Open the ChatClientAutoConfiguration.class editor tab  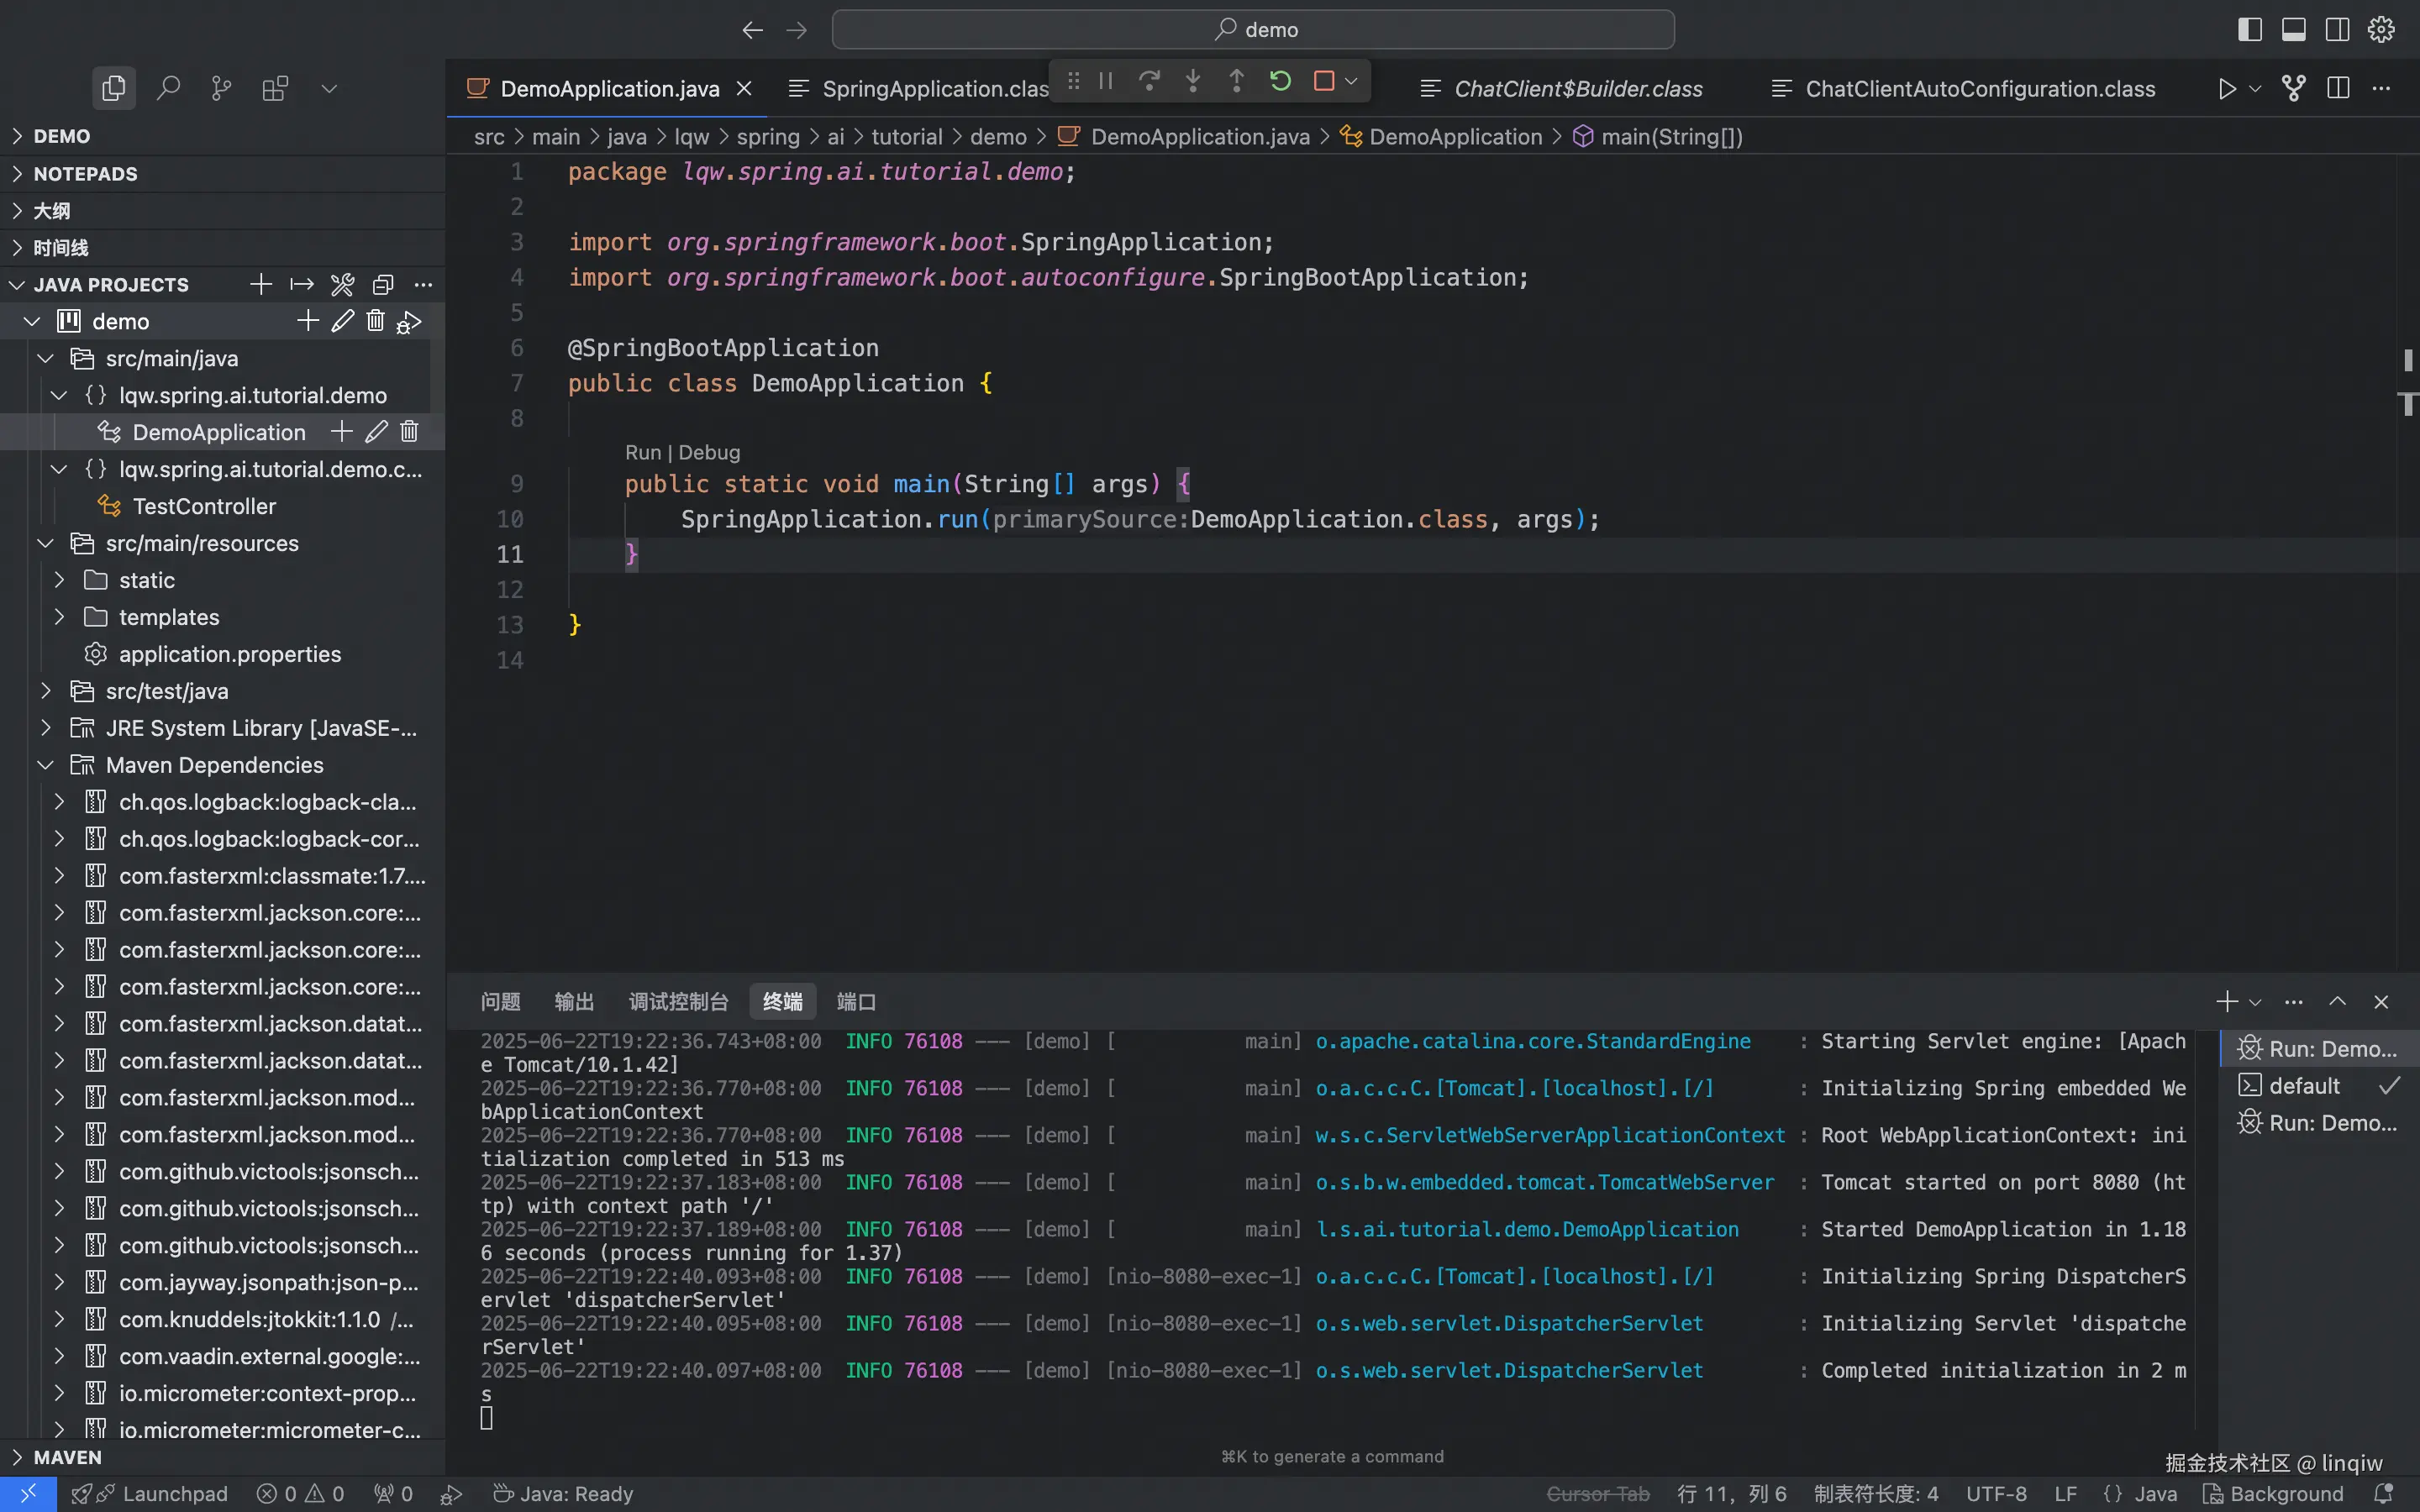pos(1979,88)
